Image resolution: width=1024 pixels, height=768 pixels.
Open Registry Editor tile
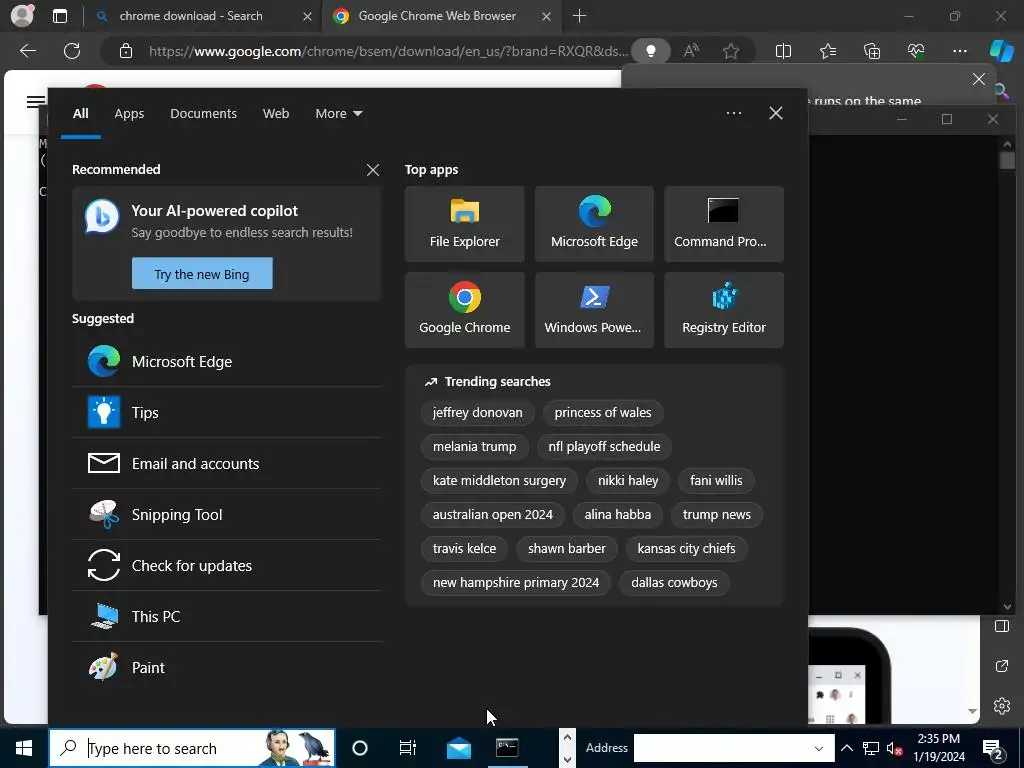(x=724, y=310)
